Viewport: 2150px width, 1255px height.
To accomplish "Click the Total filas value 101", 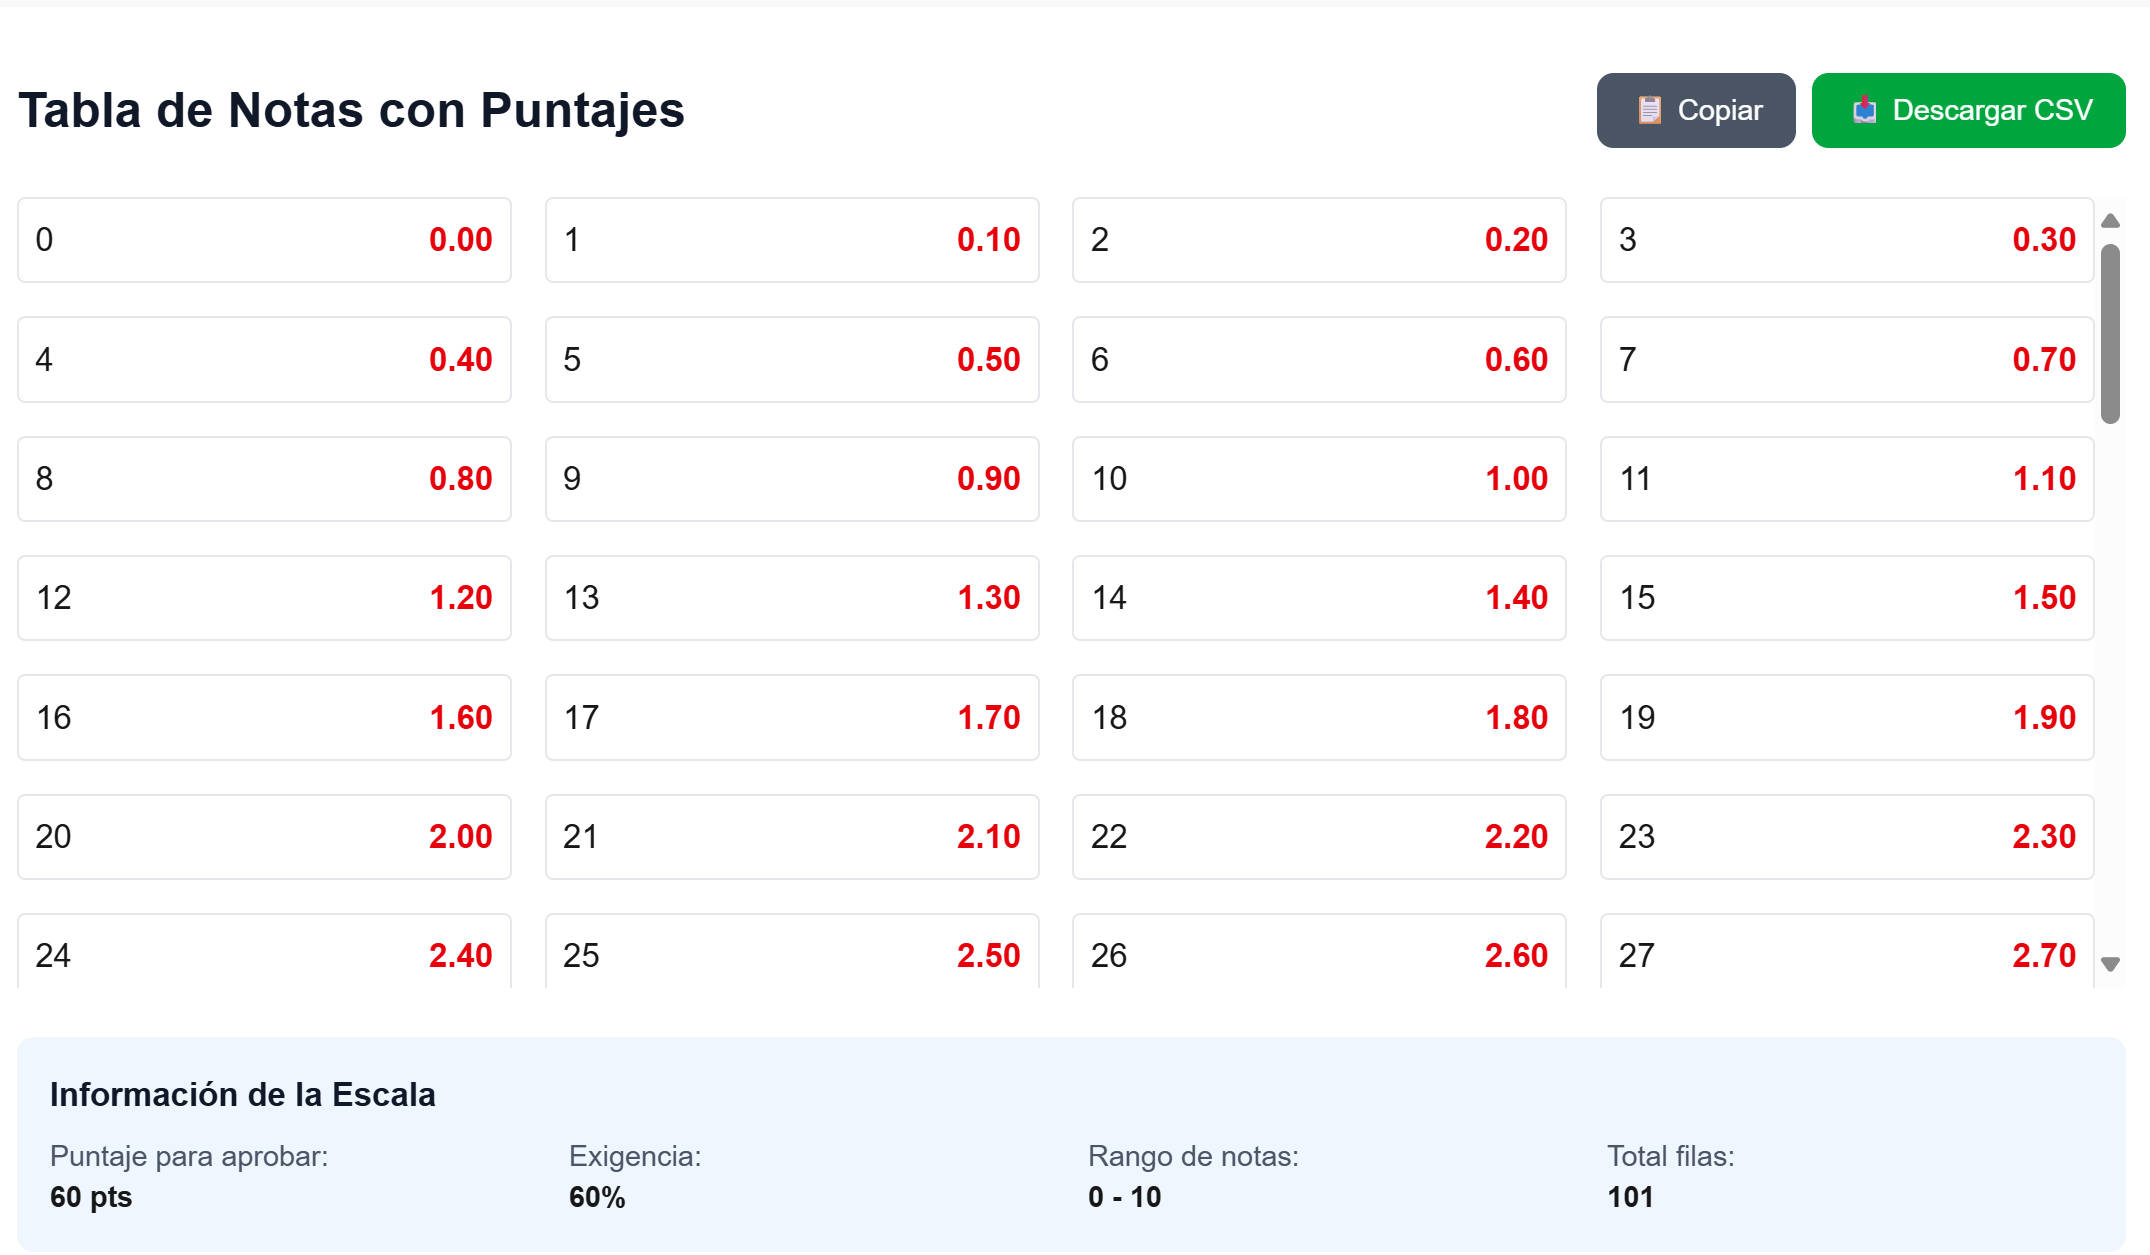I will [x=1630, y=1197].
